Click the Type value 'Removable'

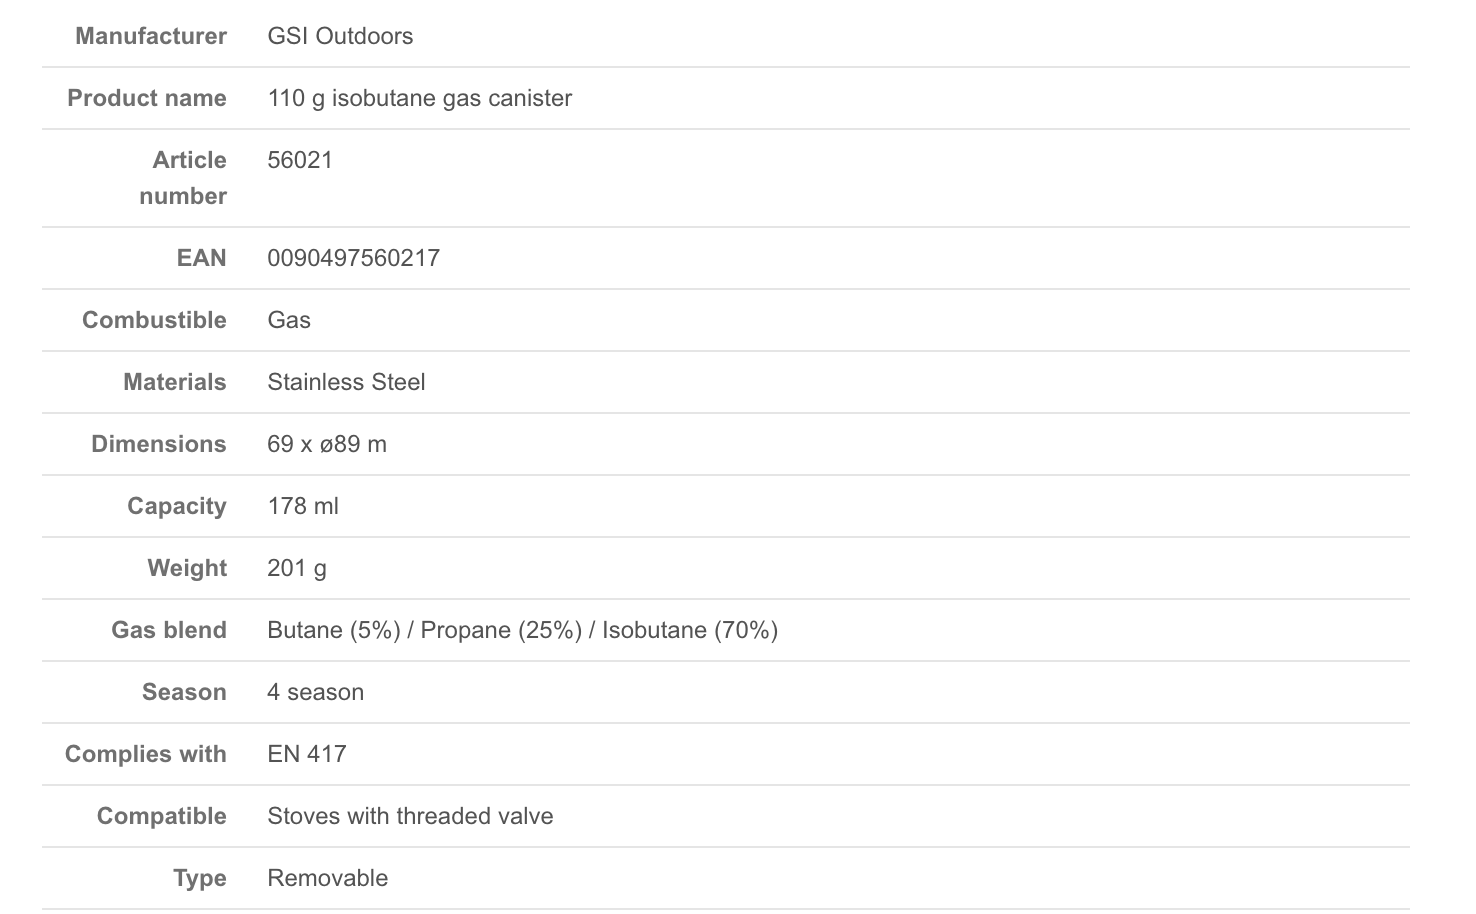tap(327, 878)
